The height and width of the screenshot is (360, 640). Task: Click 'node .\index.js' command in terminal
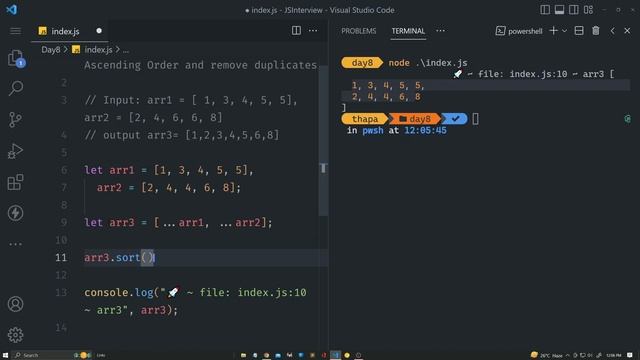tap(428, 63)
